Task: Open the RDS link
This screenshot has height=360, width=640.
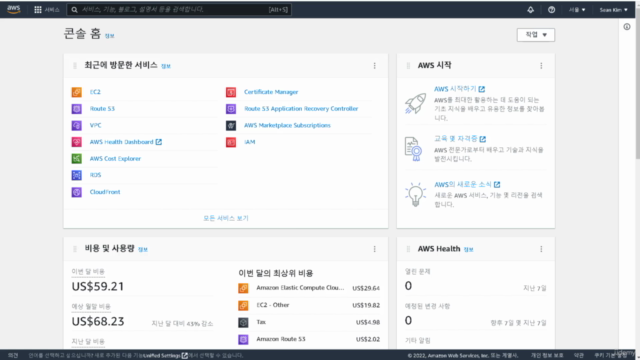Action: [x=96, y=175]
